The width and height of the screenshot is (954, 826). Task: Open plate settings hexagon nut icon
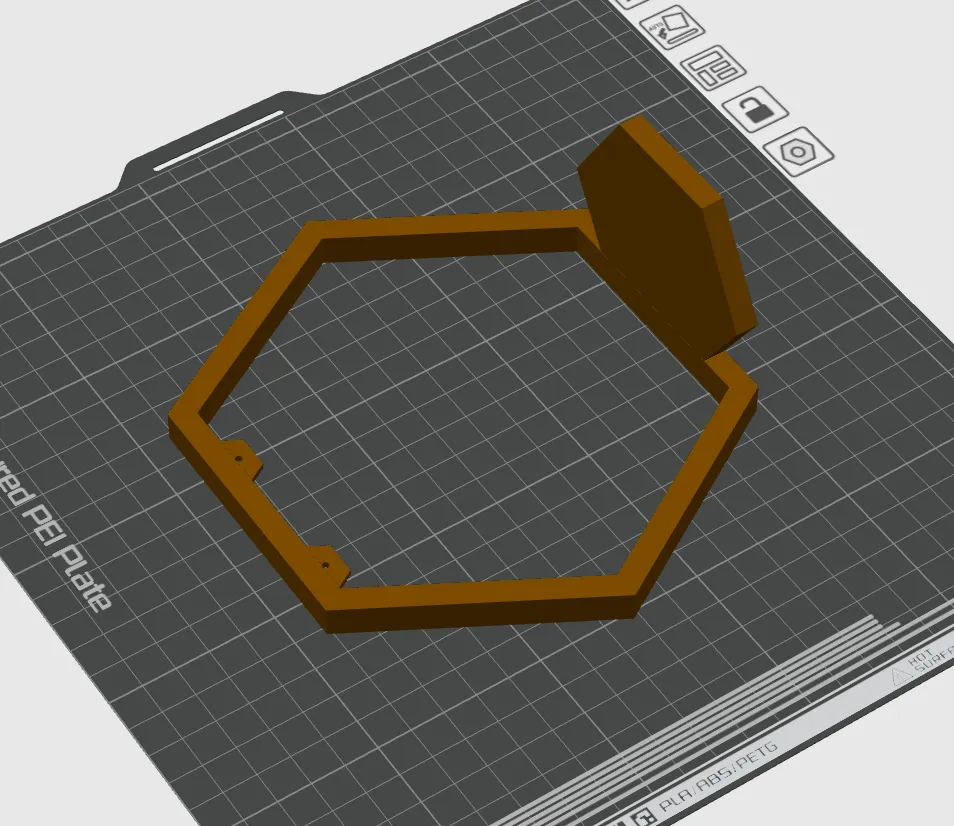(798, 151)
